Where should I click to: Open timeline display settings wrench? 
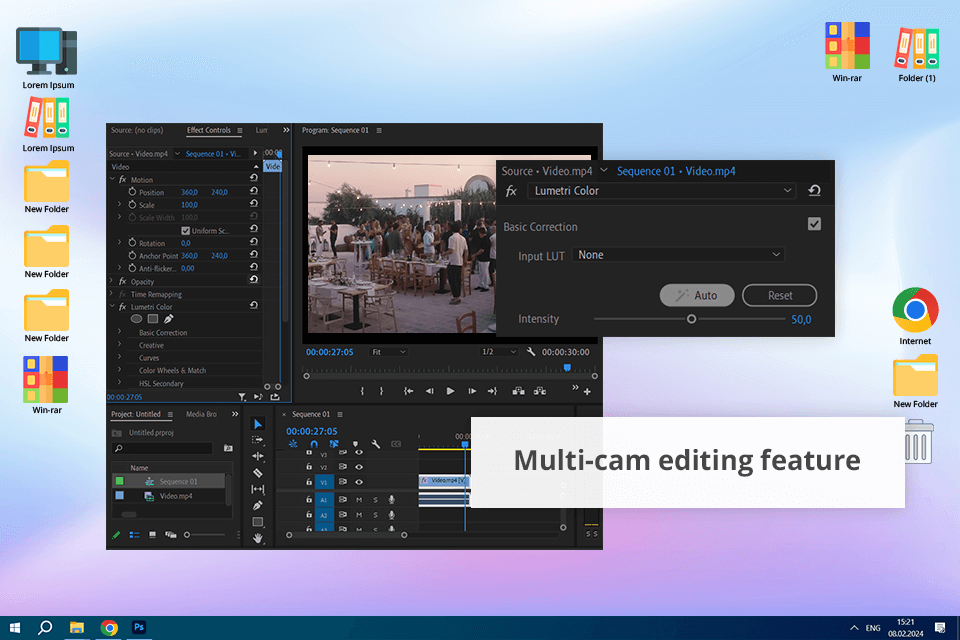(x=376, y=444)
